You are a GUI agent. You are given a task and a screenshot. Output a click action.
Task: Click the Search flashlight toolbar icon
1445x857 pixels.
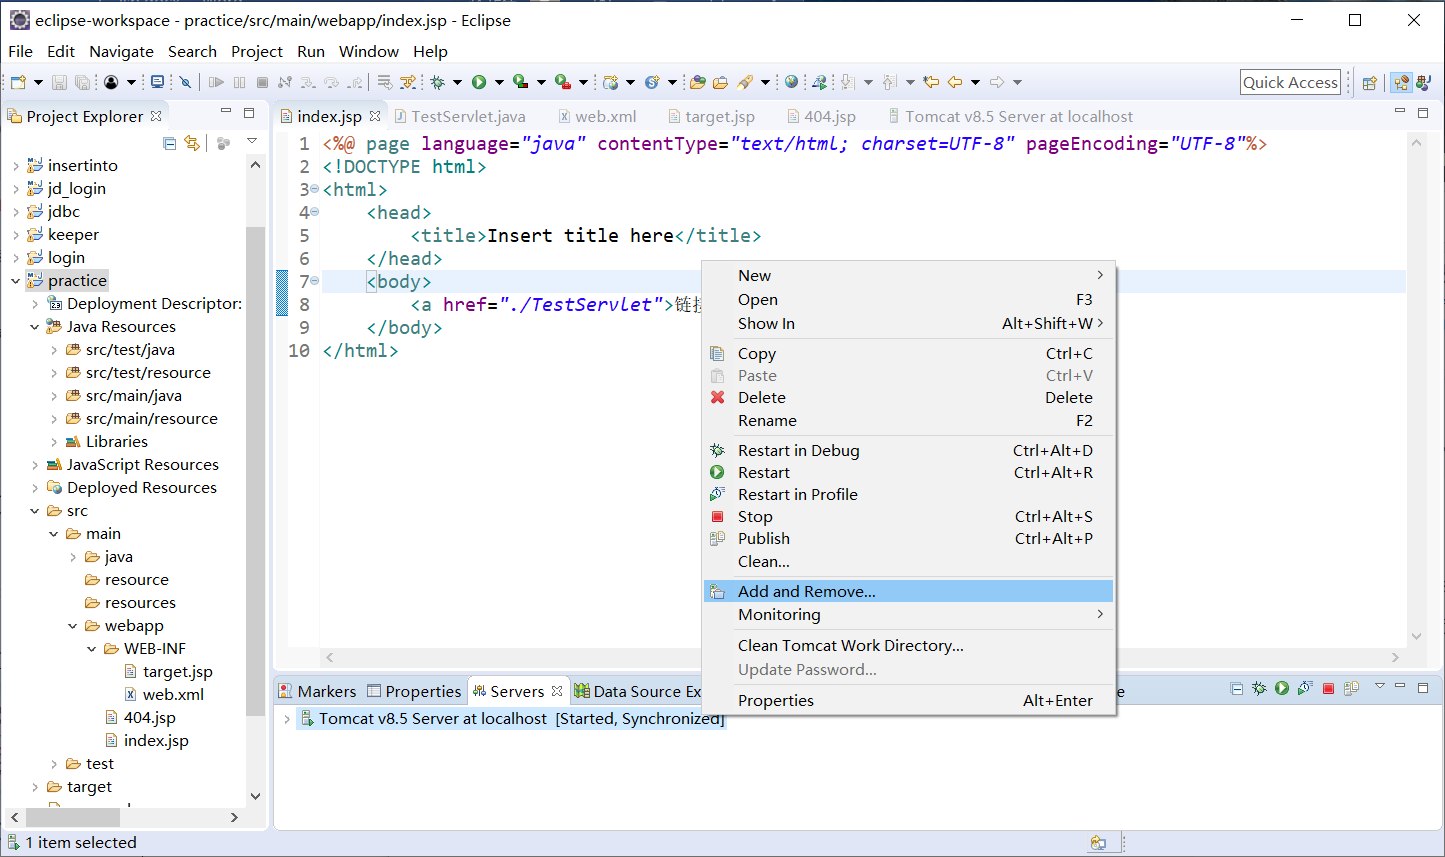point(745,82)
